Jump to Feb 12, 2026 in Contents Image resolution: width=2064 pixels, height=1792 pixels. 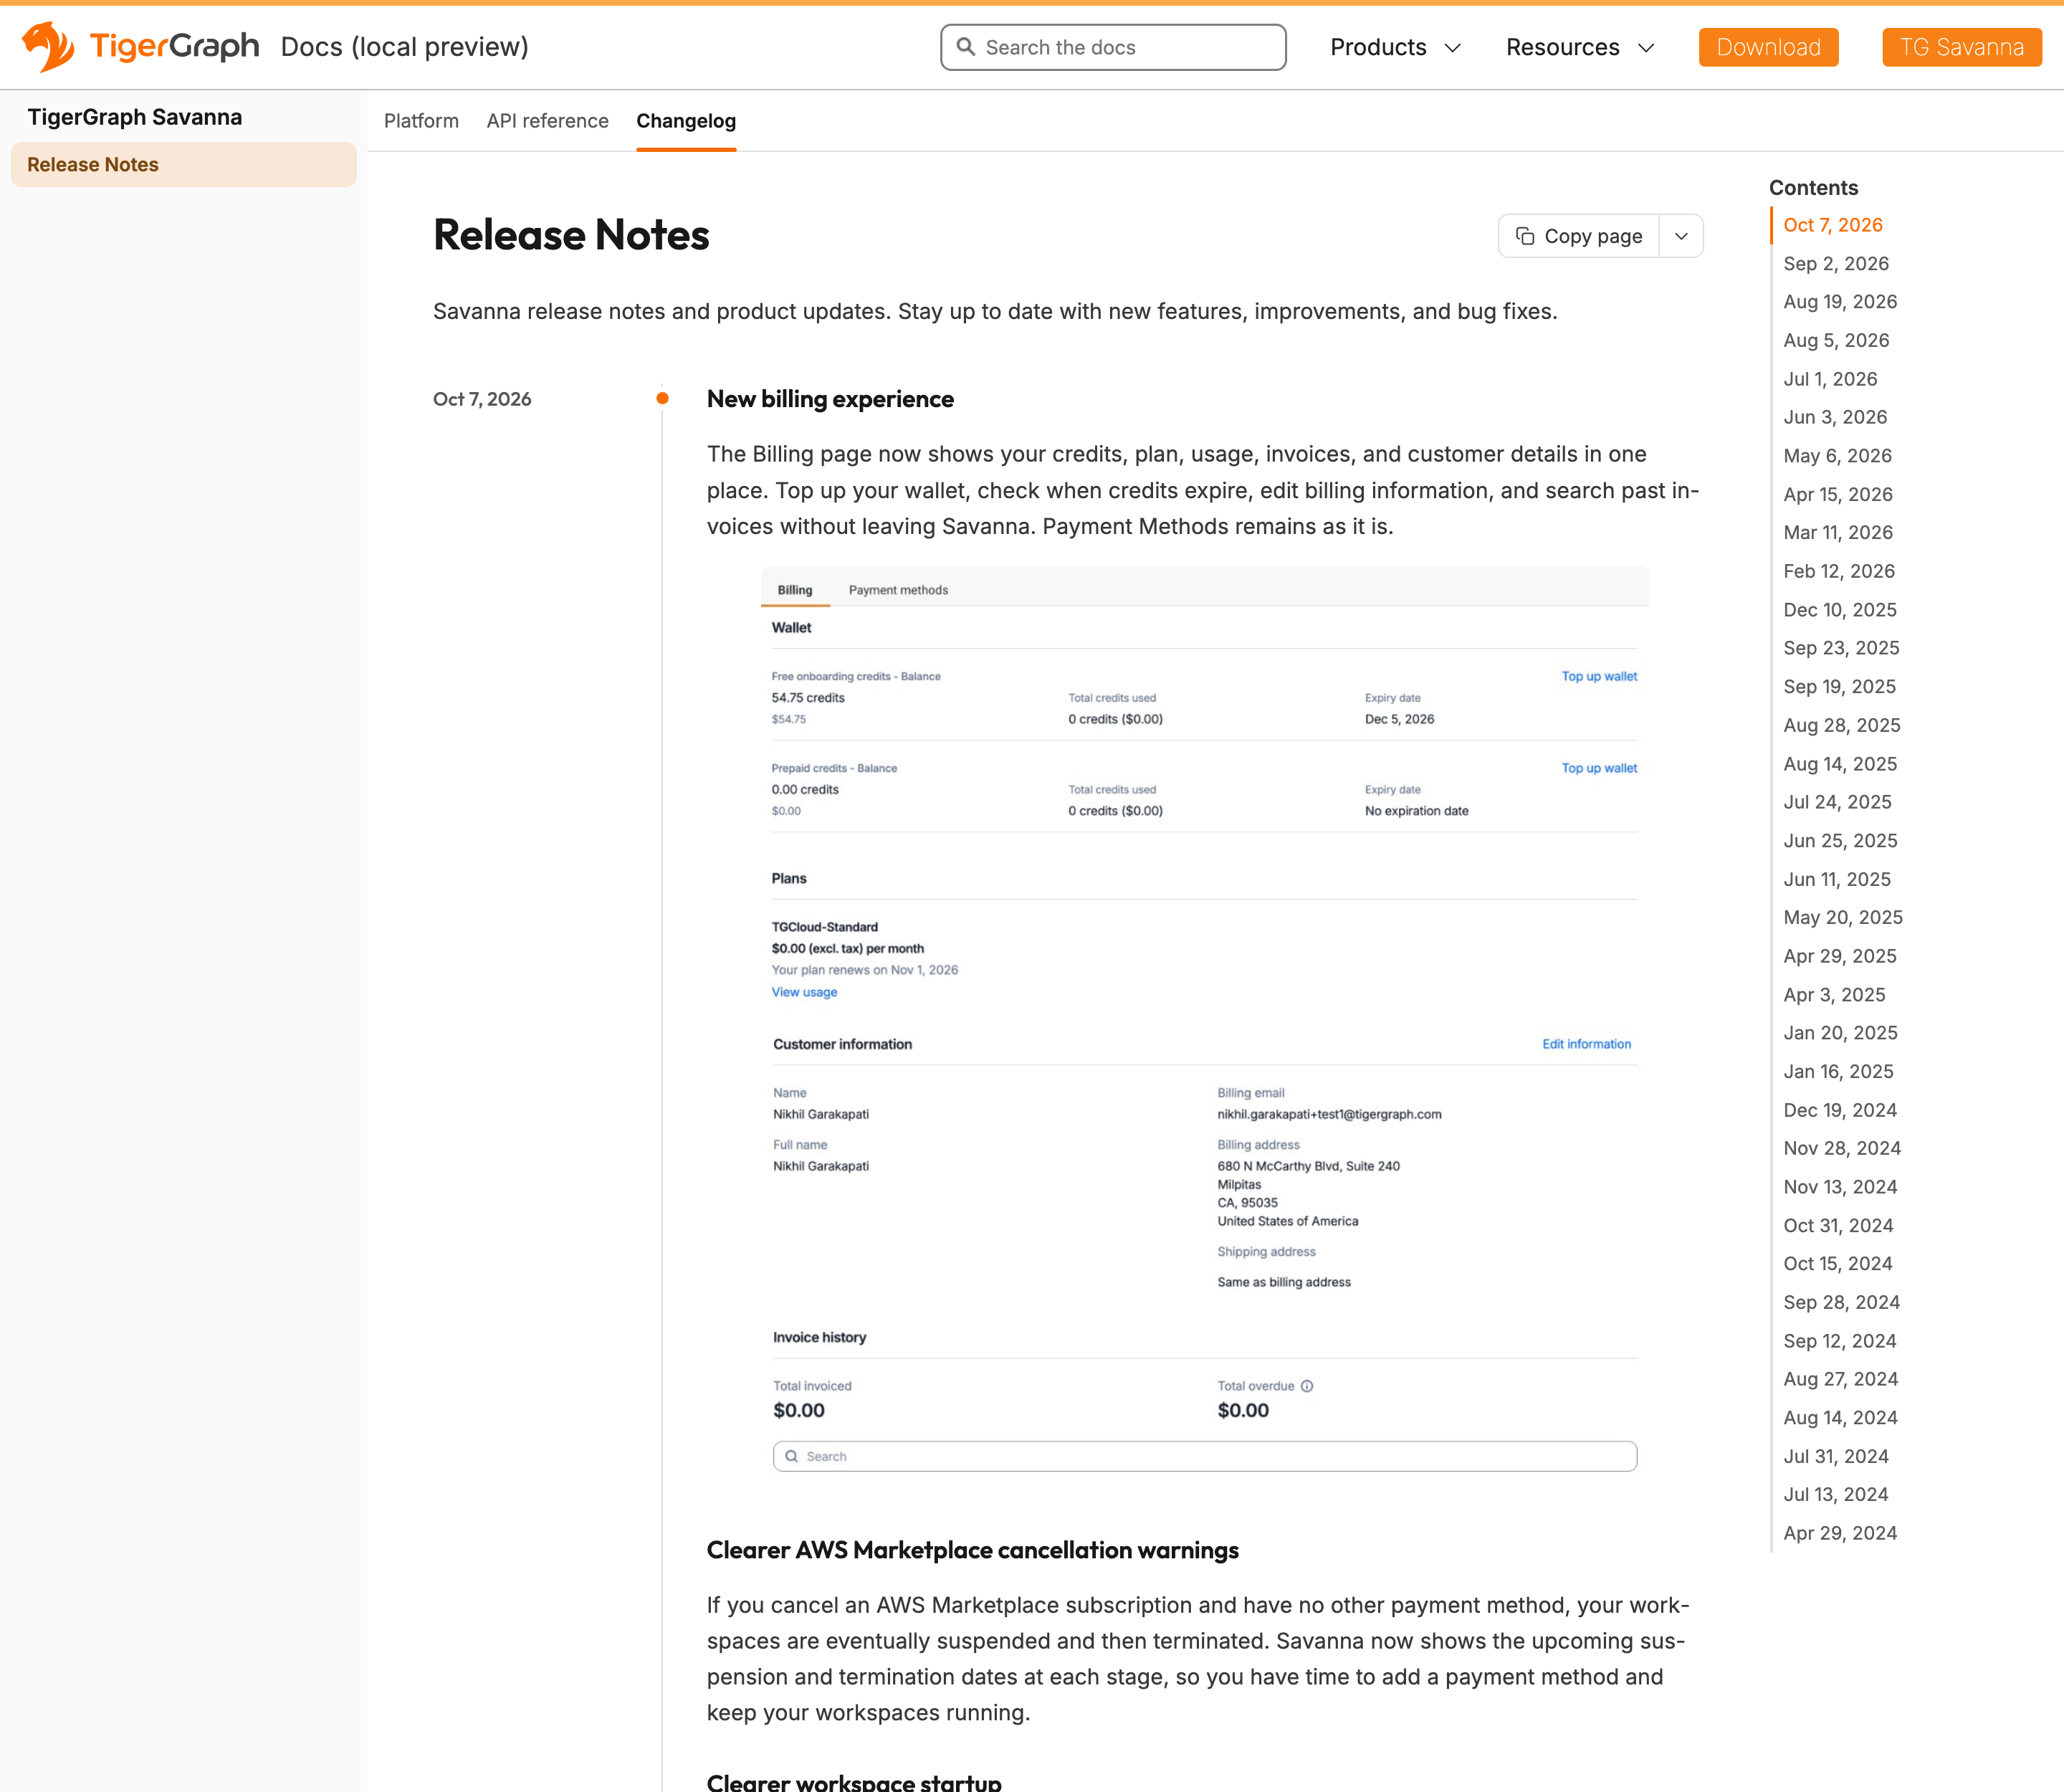coord(1839,571)
